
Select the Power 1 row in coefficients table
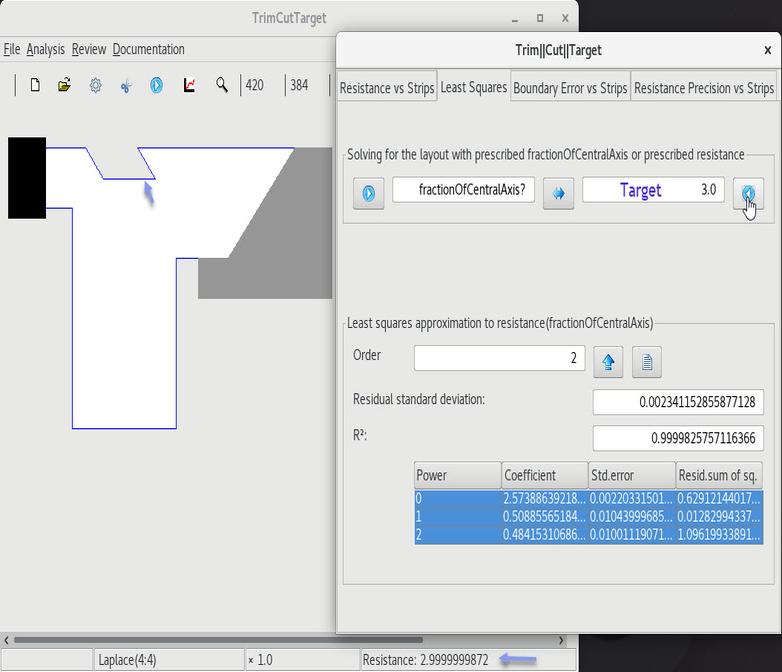588,517
